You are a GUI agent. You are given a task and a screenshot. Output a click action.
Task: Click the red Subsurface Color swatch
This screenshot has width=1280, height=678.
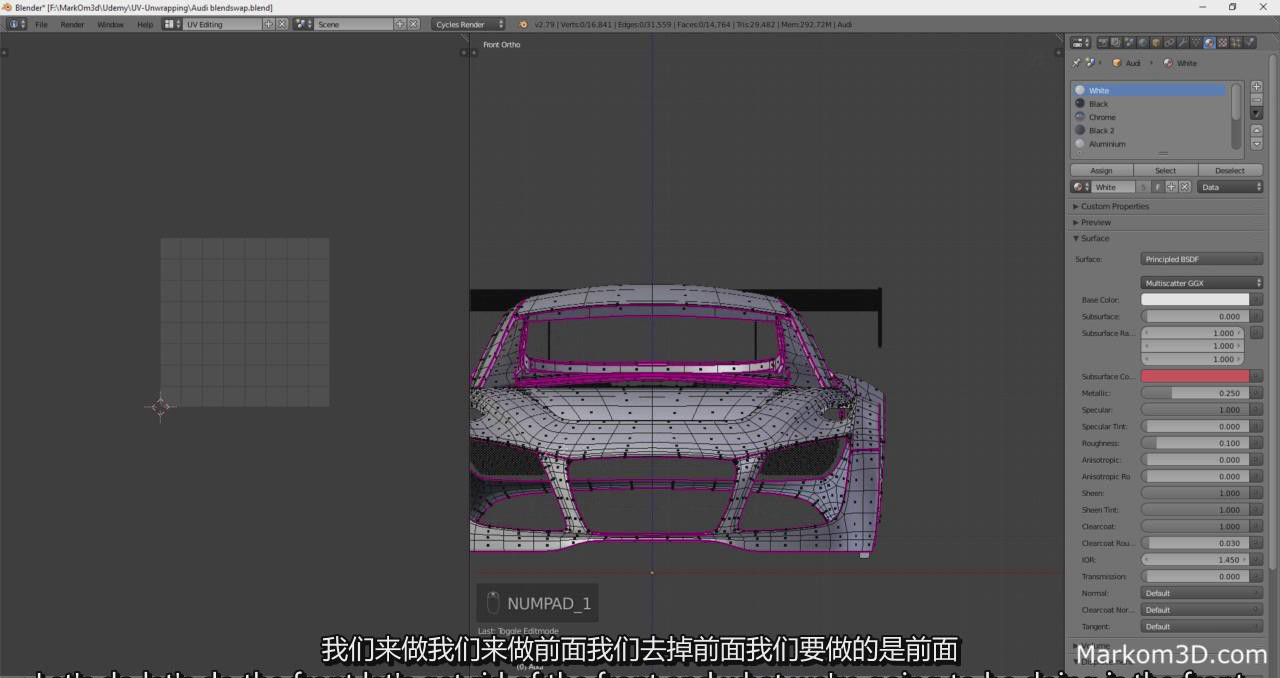click(1195, 376)
